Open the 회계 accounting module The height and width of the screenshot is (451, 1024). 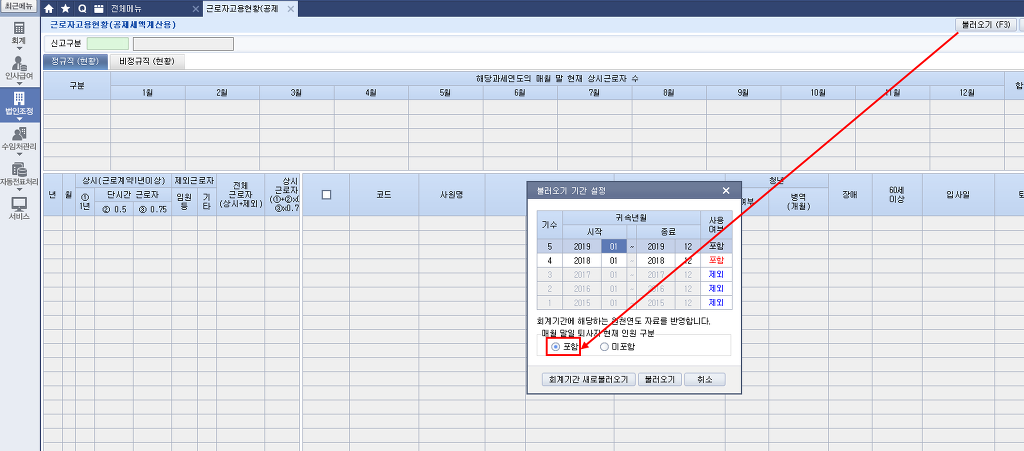point(19,33)
